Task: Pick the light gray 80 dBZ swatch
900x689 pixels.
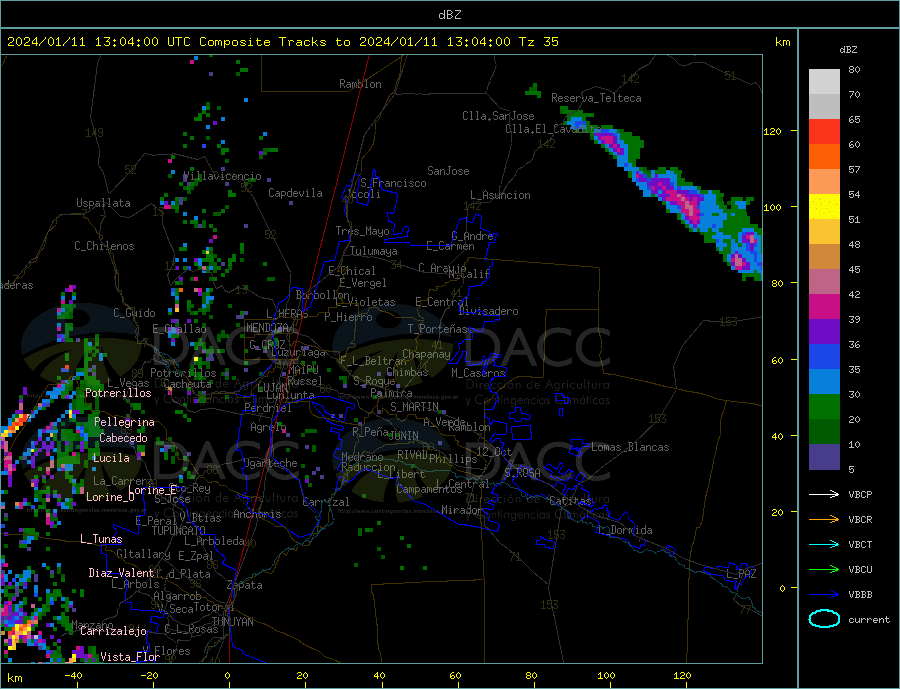Action: pyautogui.click(x=824, y=82)
